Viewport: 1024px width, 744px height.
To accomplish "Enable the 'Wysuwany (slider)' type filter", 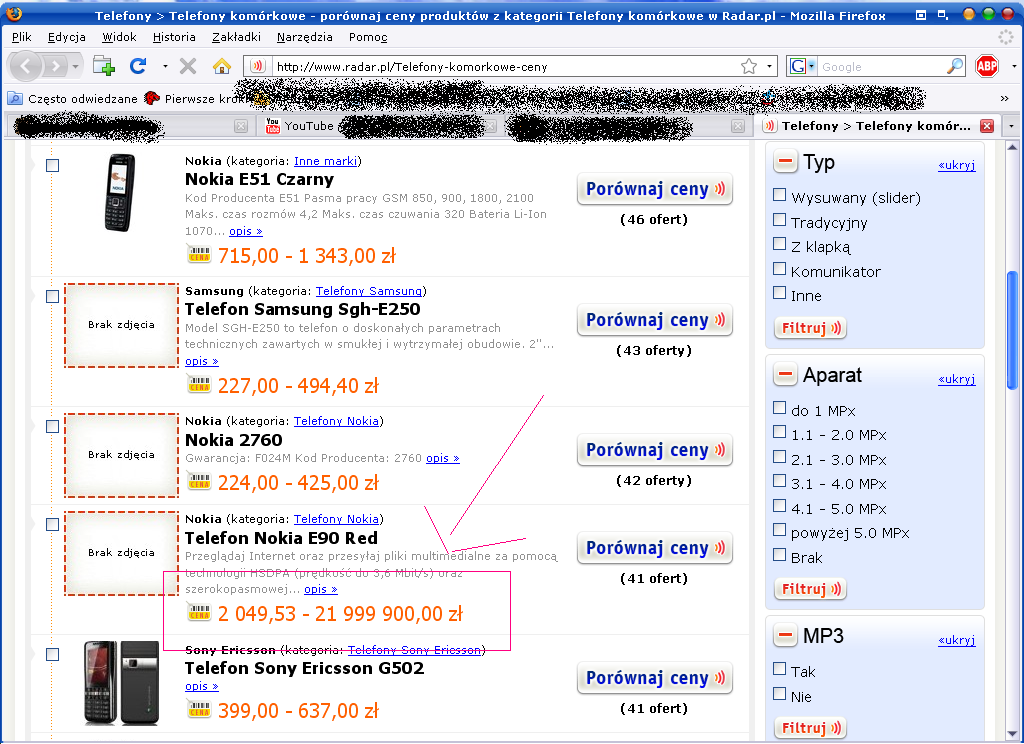I will [780, 196].
